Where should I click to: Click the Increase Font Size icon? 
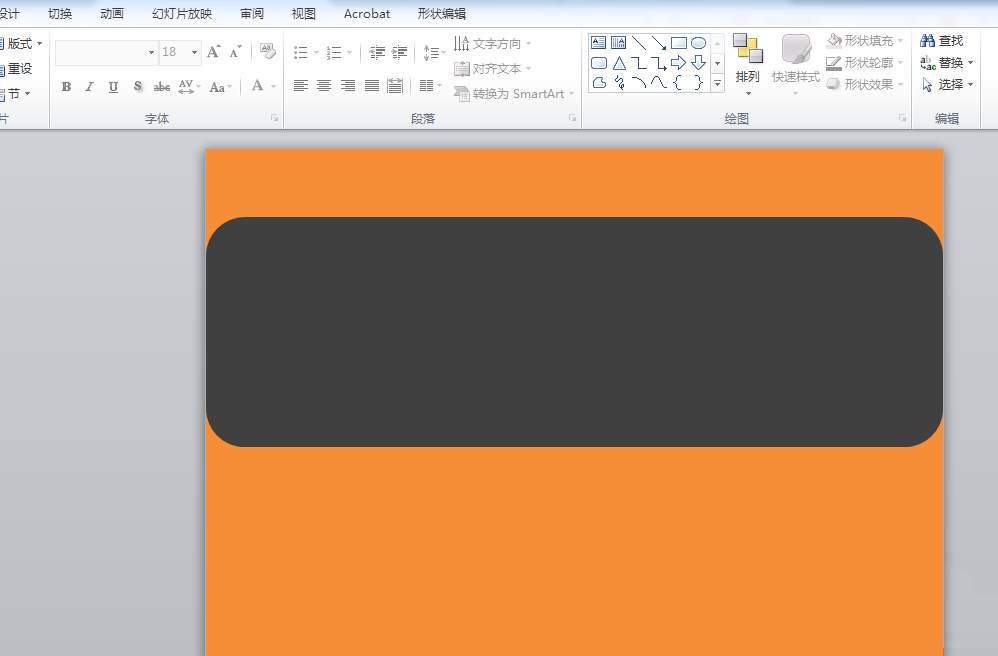pyautogui.click(x=214, y=52)
